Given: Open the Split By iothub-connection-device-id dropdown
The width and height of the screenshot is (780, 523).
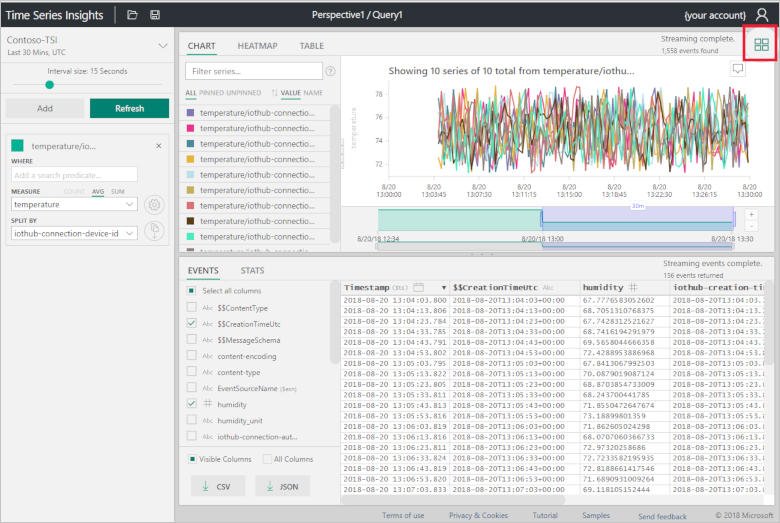Looking at the screenshot, I should pyautogui.click(x=74, y=233).
